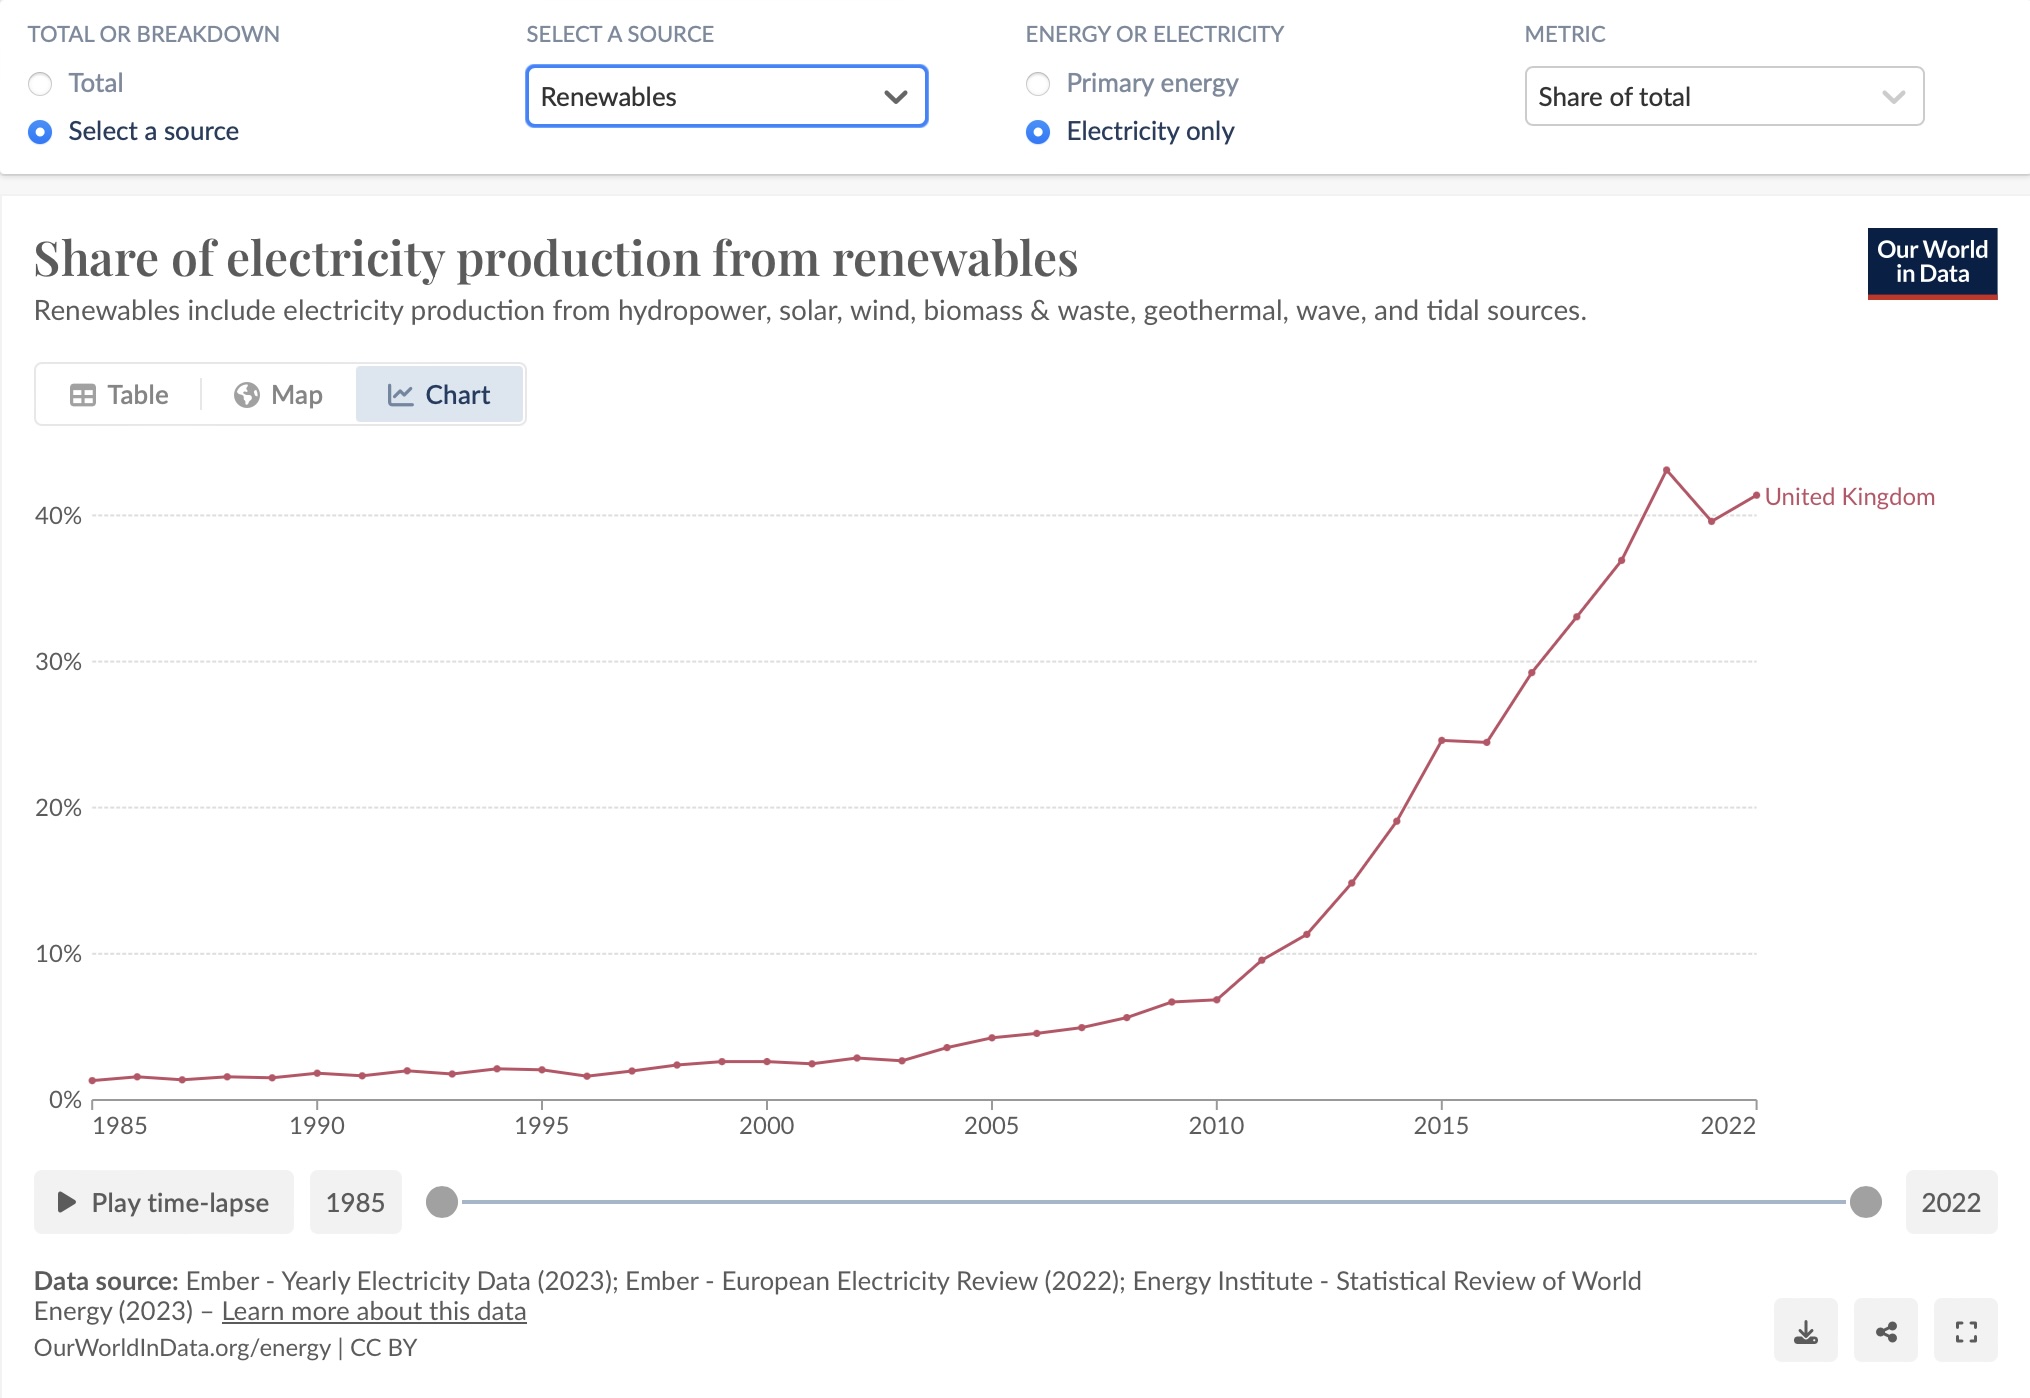Click the share chart icon

coord(1886,1331)
